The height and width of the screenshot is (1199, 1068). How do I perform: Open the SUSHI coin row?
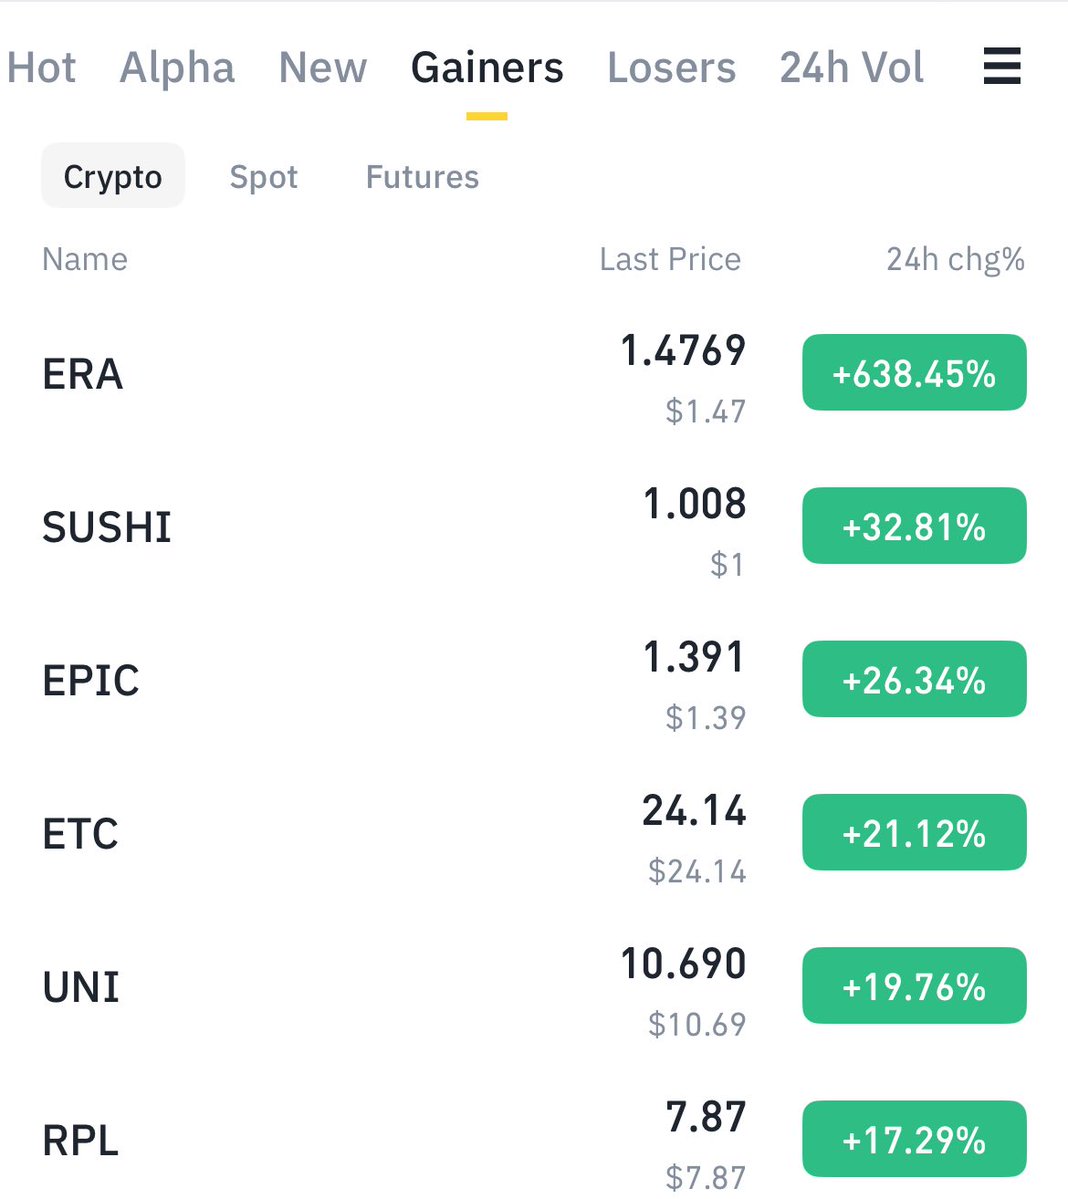point(534,527)
